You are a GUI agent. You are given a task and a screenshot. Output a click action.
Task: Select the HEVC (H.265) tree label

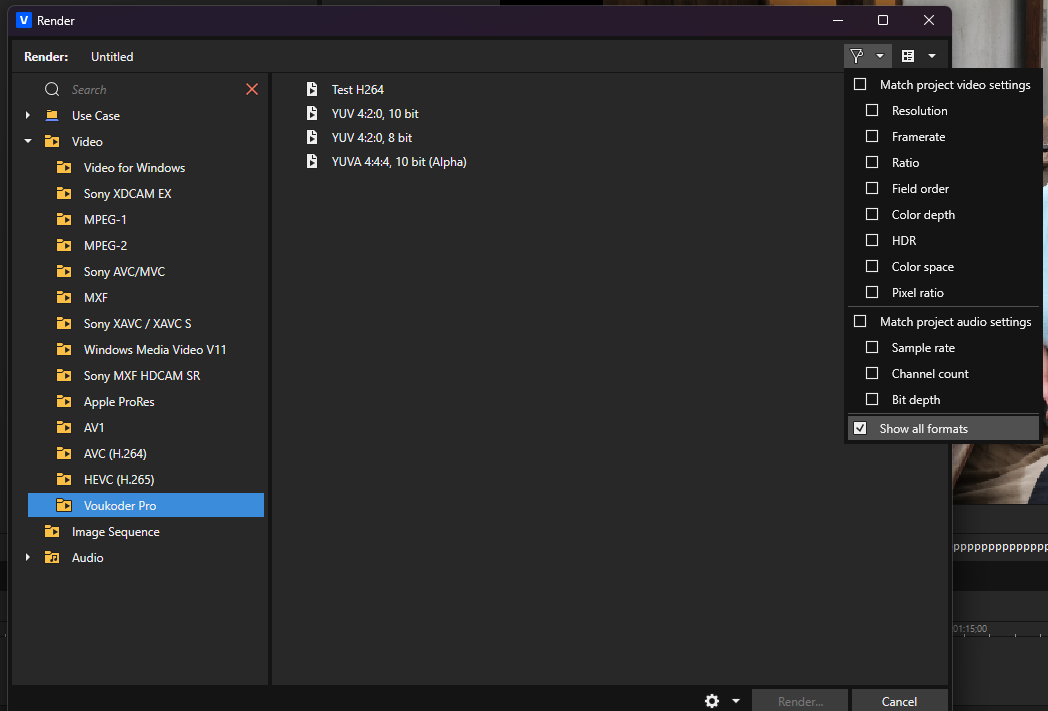[119, 480]
